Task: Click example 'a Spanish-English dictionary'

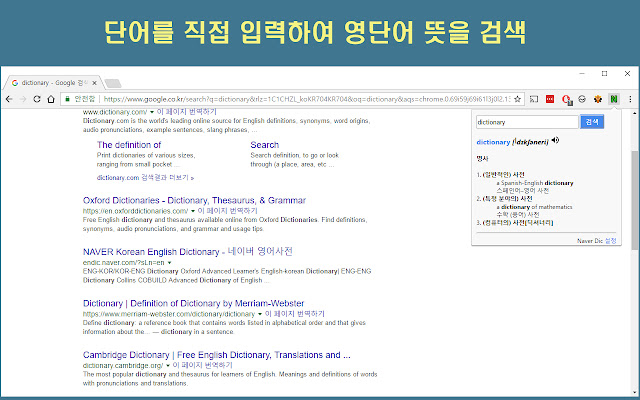Action: click(535, 183)
